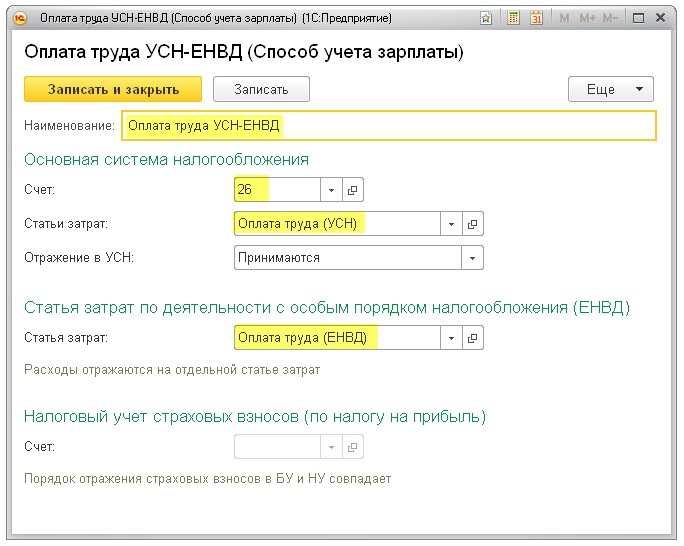Click the Счет field with value 26
Screen dimensions: 684x546
(277, 189)
